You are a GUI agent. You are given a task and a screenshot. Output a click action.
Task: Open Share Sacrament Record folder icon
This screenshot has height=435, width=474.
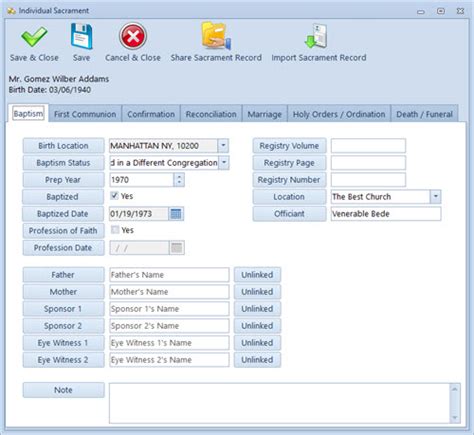click(216, 36)
